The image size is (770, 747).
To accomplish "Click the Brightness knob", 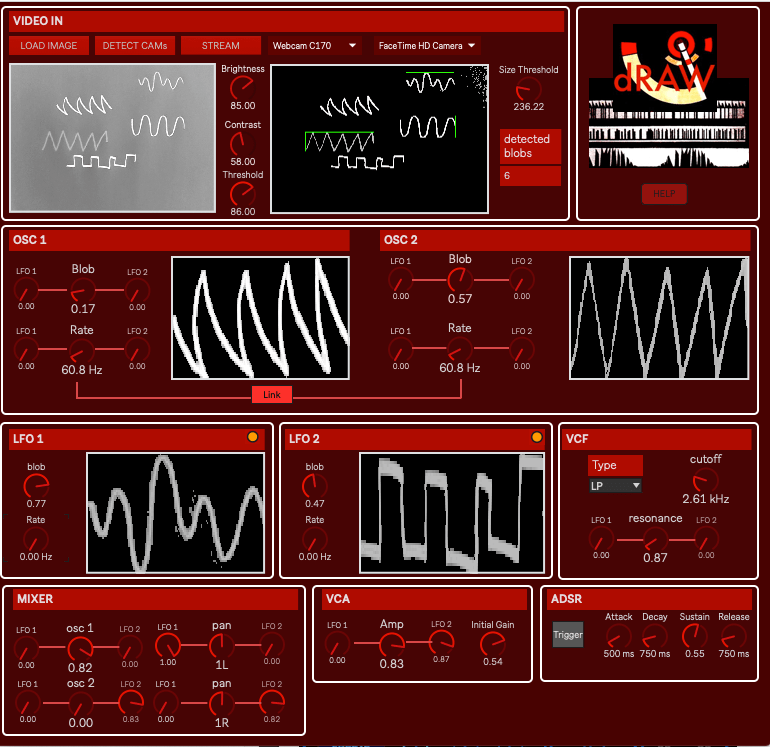I will [243, 87].
